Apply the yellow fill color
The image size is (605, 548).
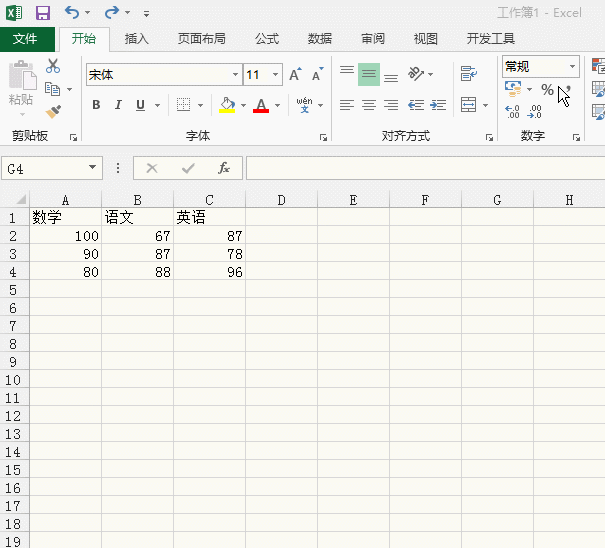click(227, 105)
